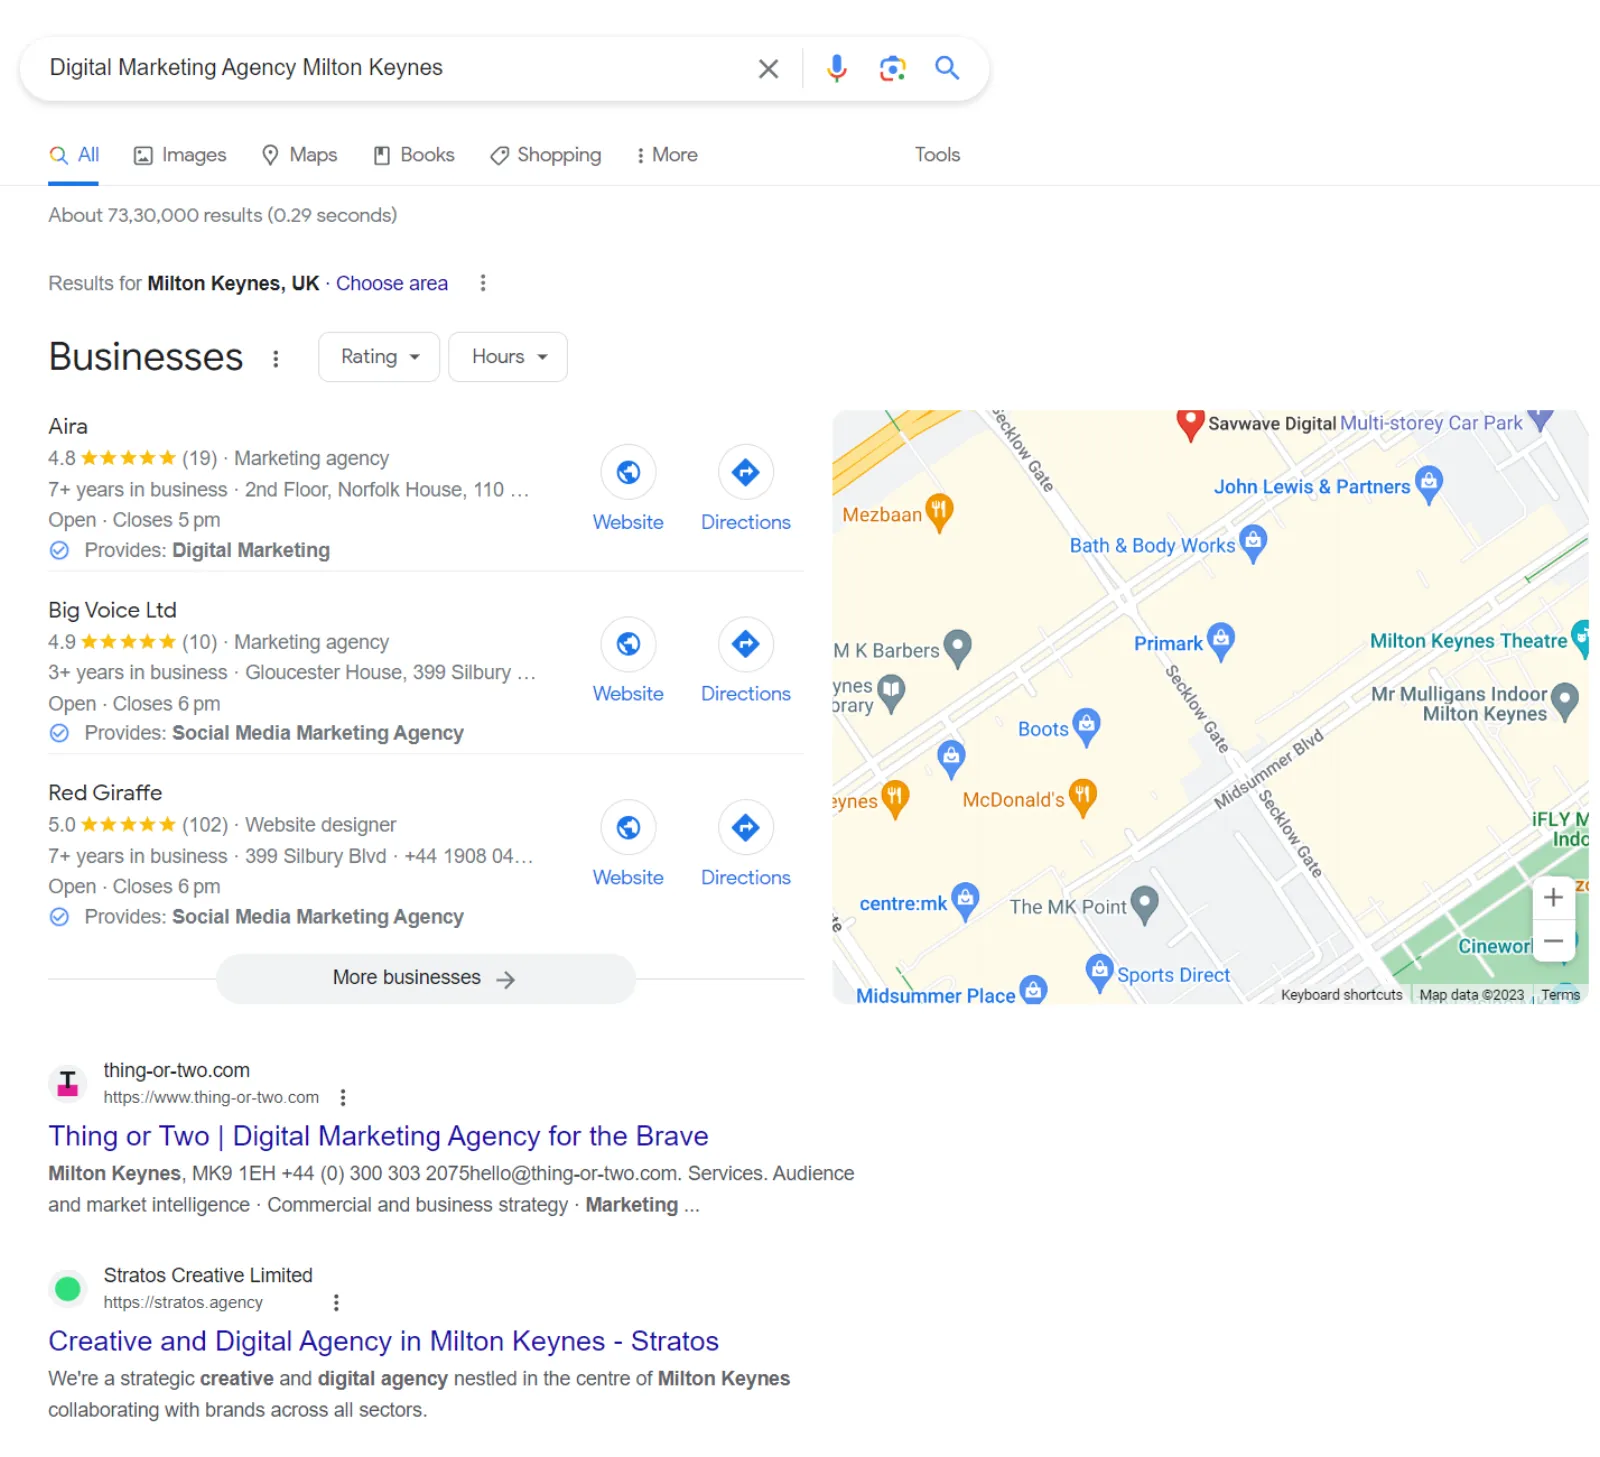Open Thing or Two Digital Marketing result
This screenshot has width=1600, height=1457.
pos(378,1136)
